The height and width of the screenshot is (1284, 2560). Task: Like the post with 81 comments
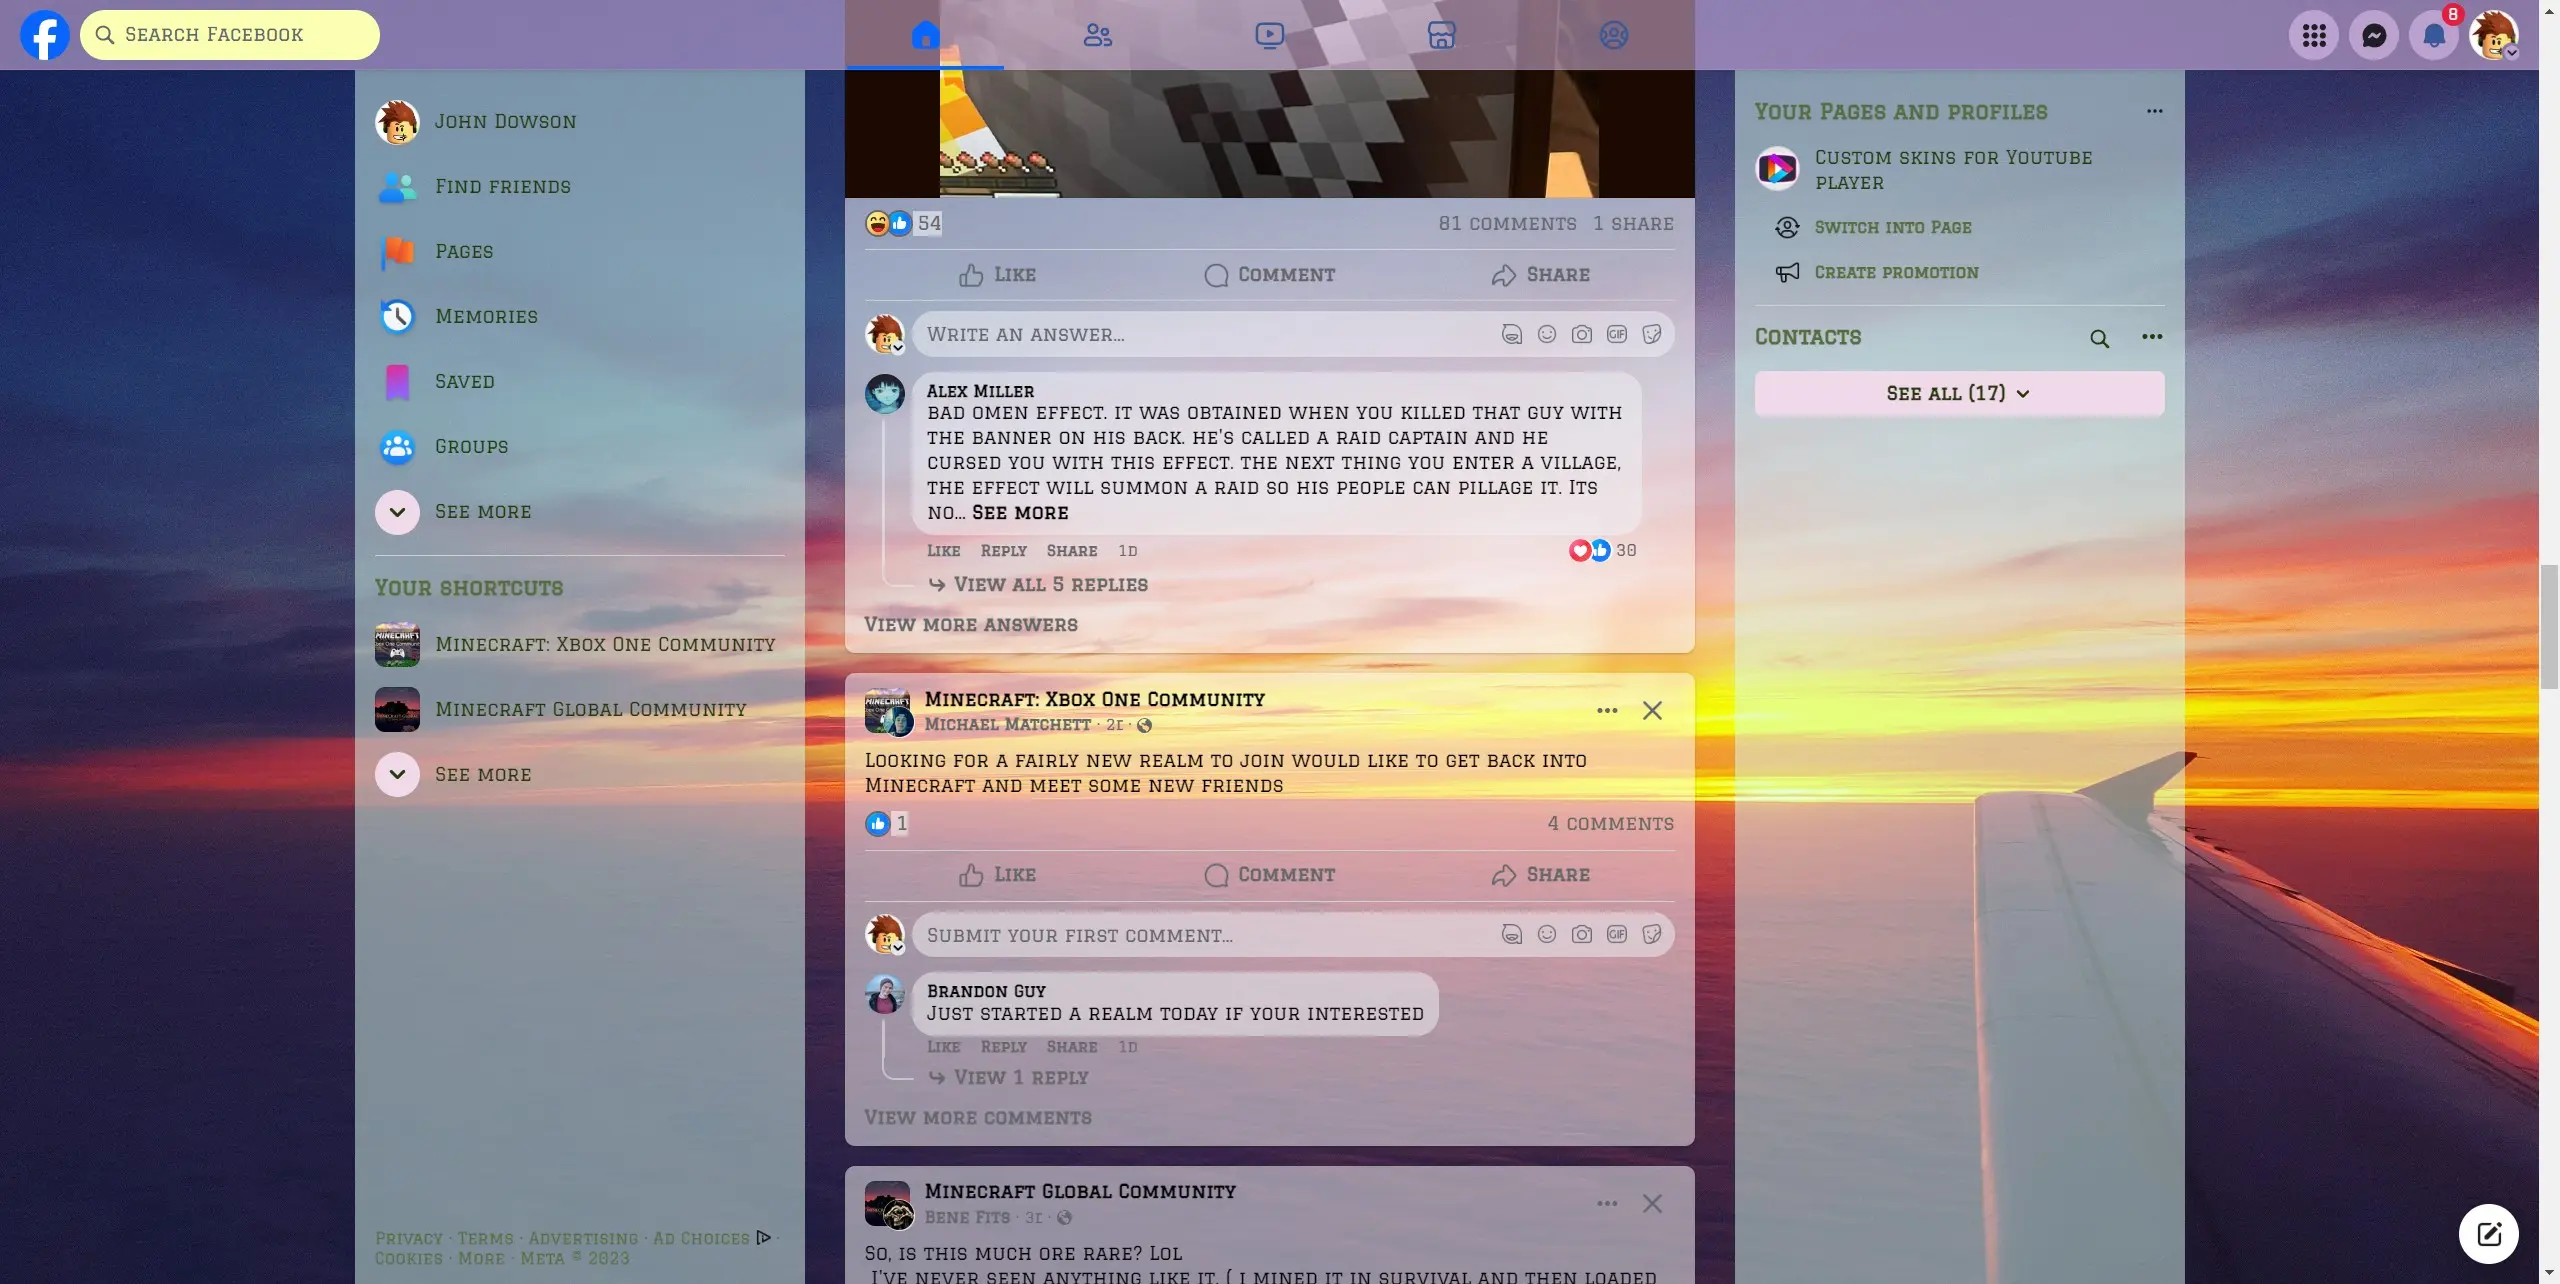pos(997,275)
